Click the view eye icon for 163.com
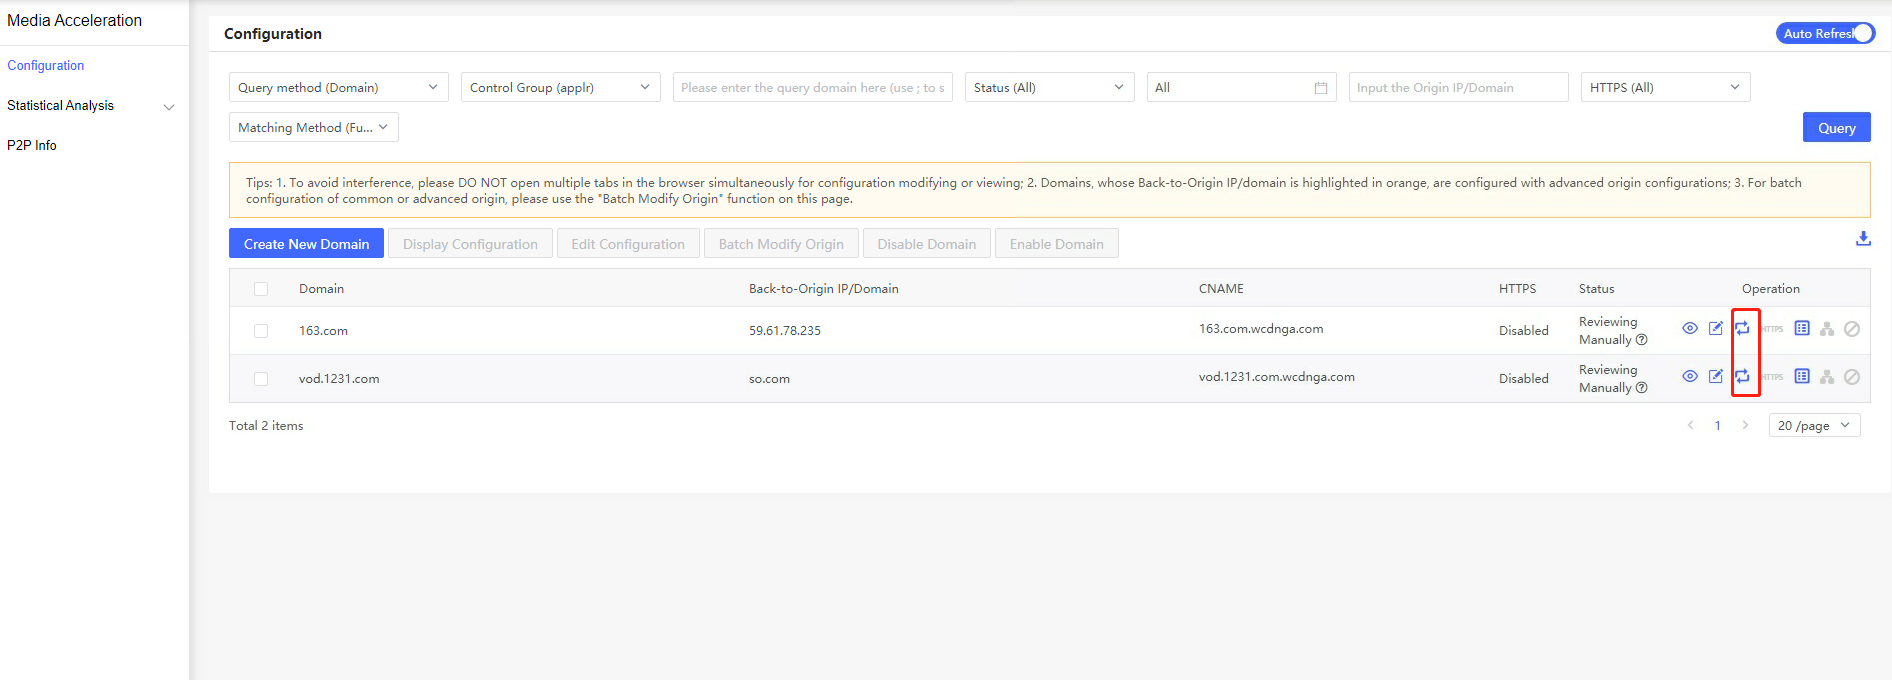 pyautogui.click(x=1690, y=329)
